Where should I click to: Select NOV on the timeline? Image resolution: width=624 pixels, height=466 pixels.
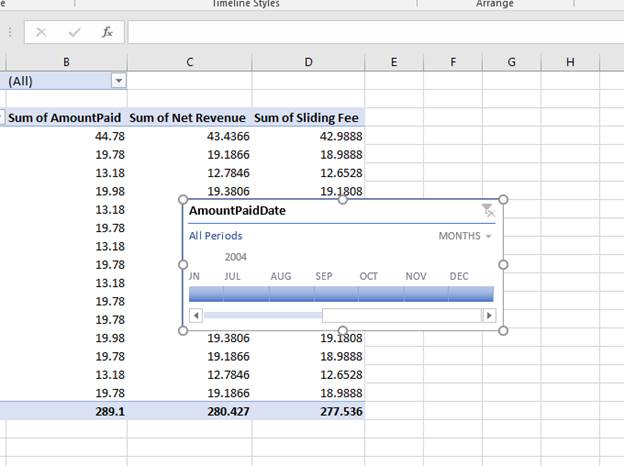(426, 294)
